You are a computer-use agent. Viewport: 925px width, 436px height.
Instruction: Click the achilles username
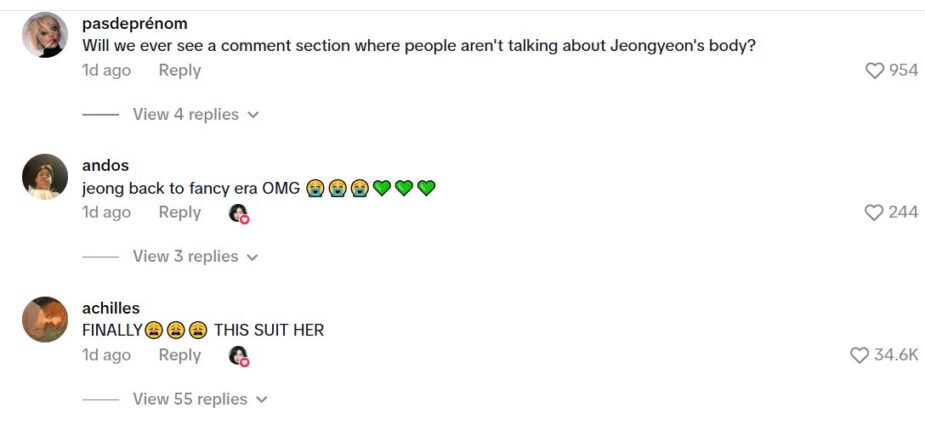[111, 307]
